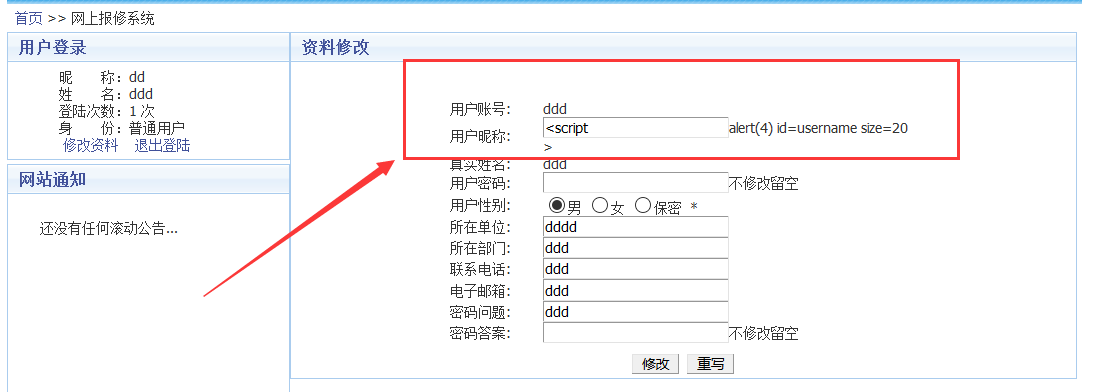Click the 登陆次数 1 次 text
1118x392 pixels.
[x=106, y=111]
